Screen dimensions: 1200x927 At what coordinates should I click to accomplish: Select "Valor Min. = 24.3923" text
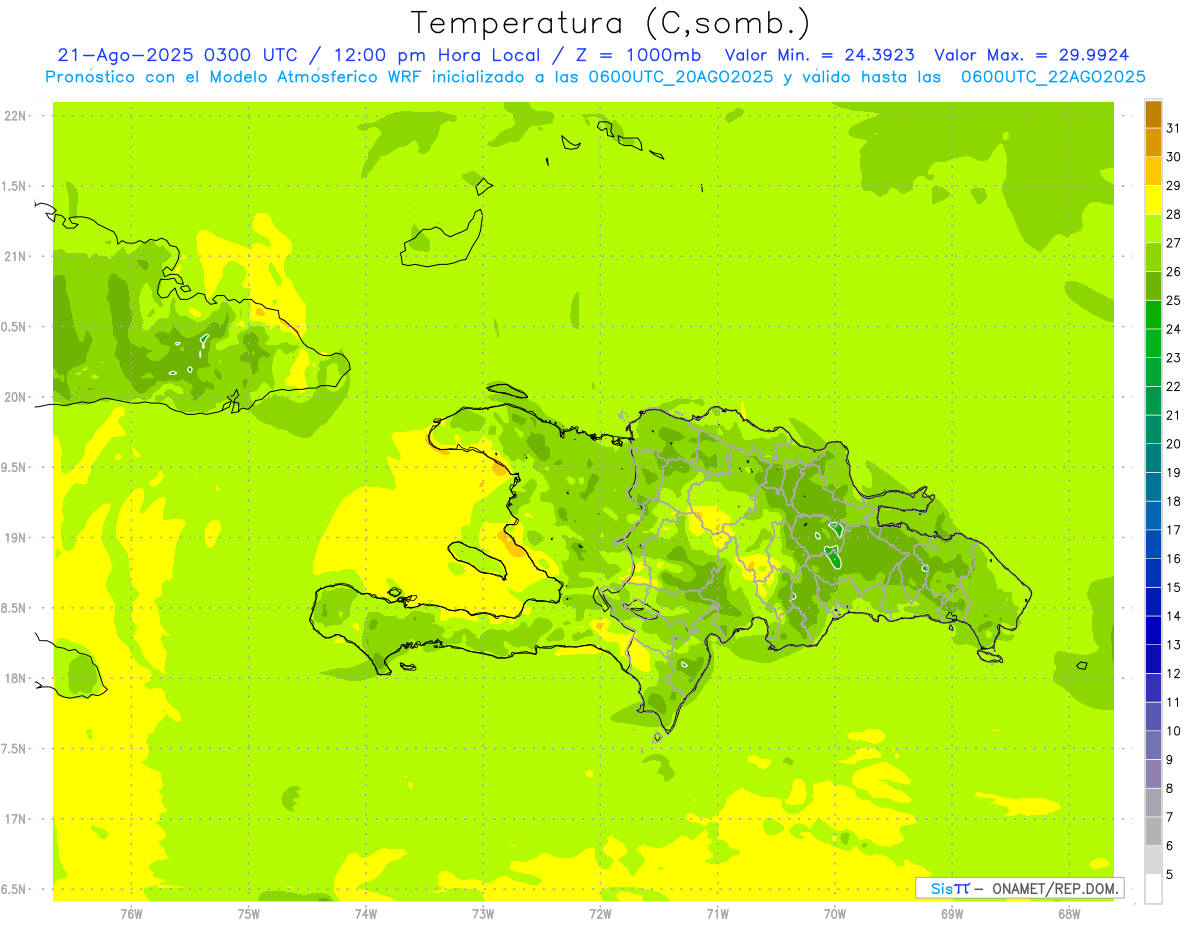(820, 55)
